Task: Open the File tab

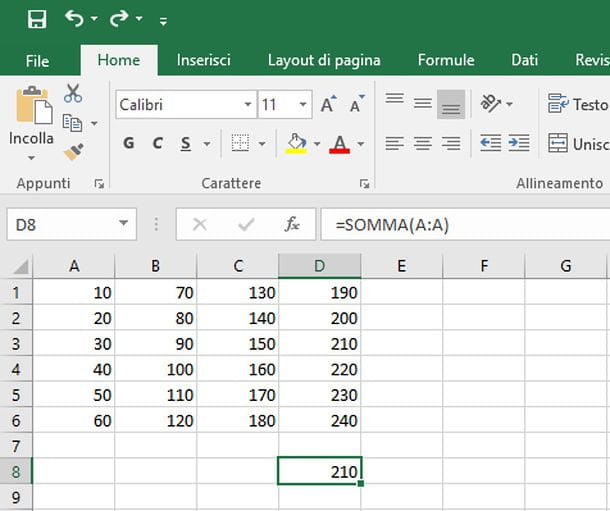Action: pyautogui.click(x=37, y=61)
